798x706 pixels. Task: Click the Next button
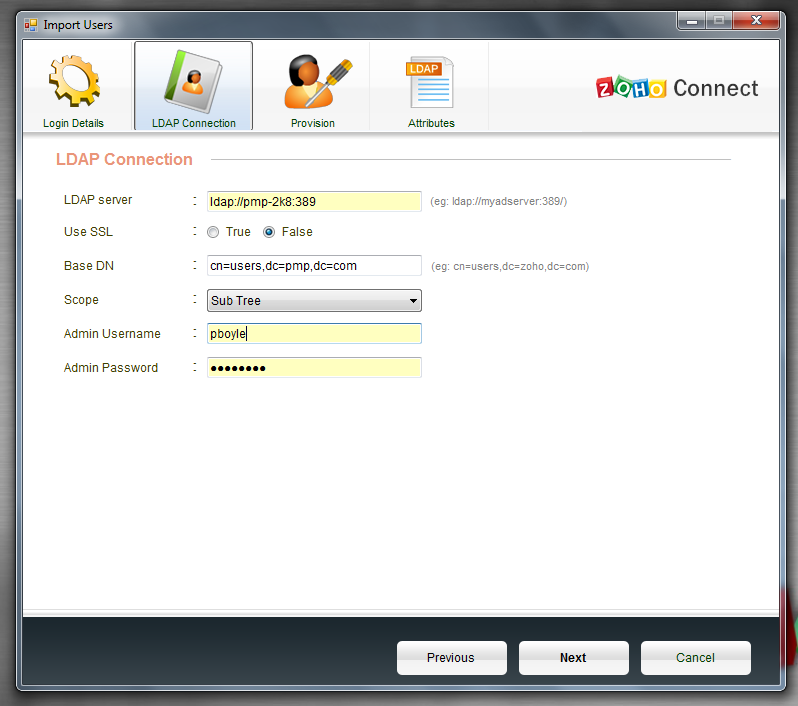pos(574,658)
